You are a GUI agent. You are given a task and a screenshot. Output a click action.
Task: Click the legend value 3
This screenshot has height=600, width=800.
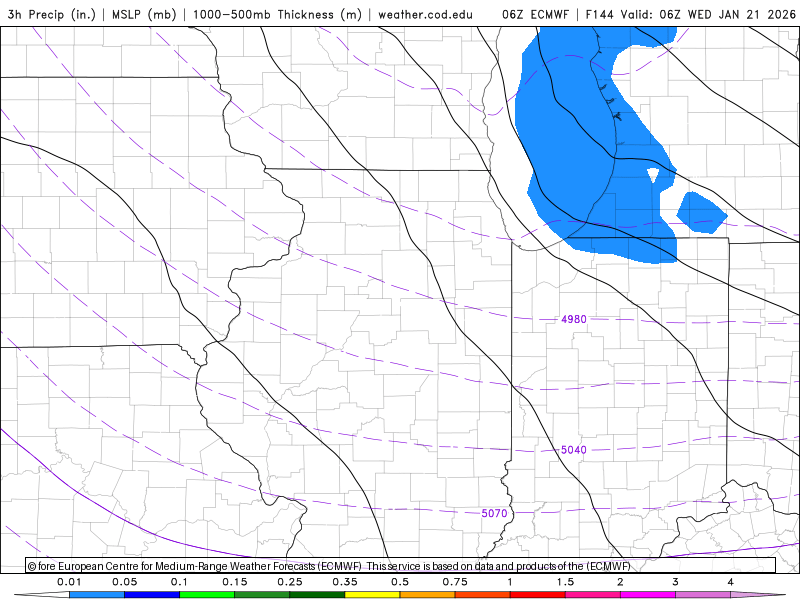(676, 582)
